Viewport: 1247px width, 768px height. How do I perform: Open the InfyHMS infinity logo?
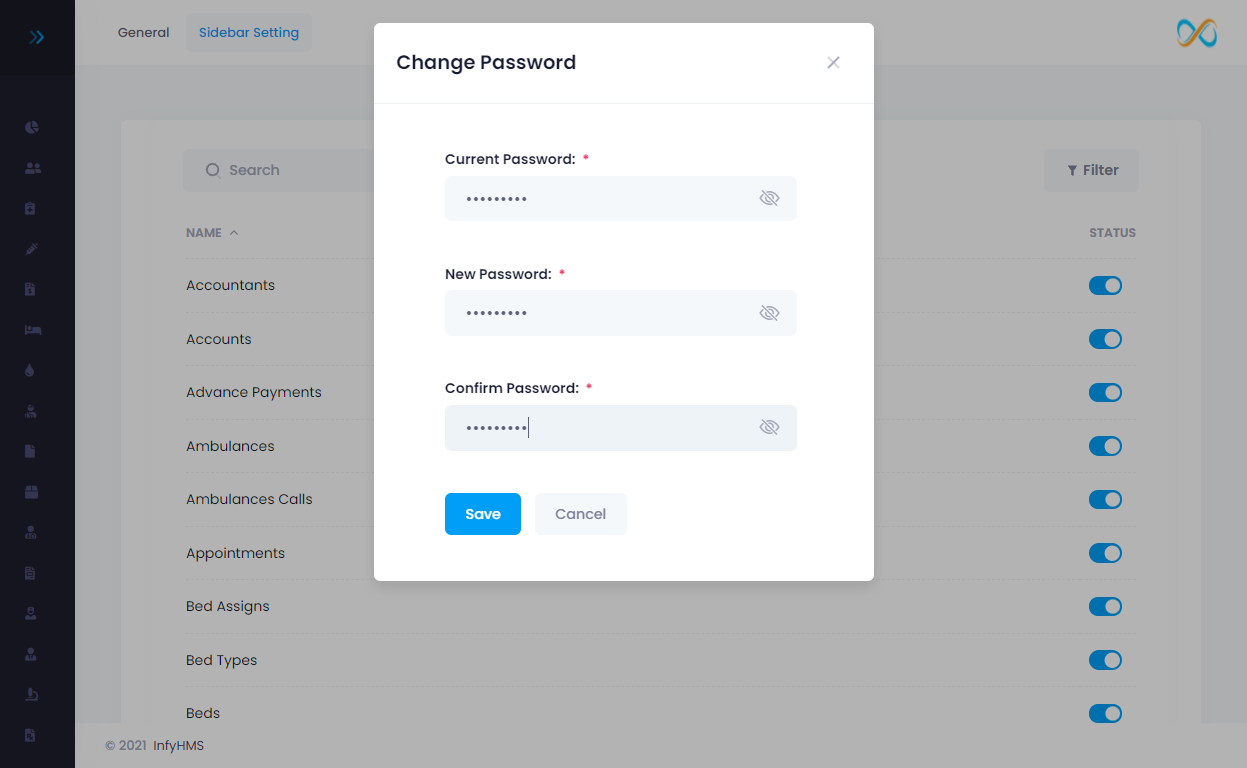pyautogui.click(x=1196, y=33)
